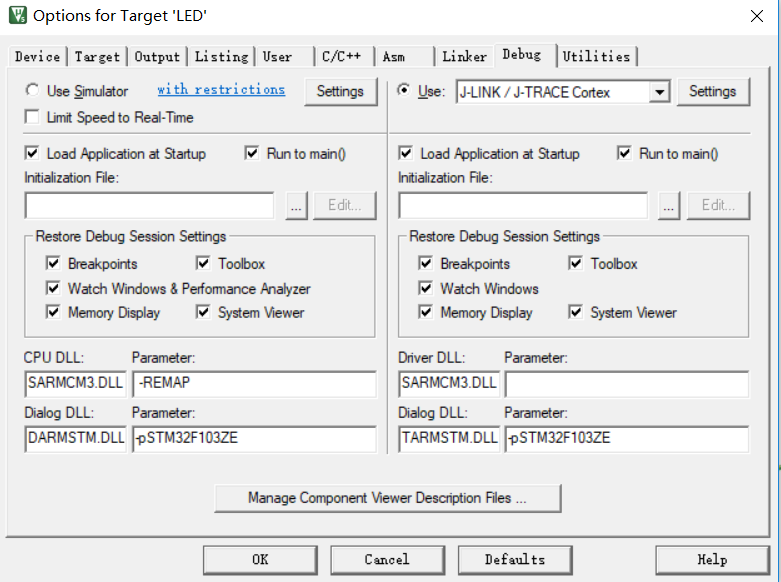The image size is (781, 582).
Task: Open Settings for J-LINK debugger
Action: 713,92
